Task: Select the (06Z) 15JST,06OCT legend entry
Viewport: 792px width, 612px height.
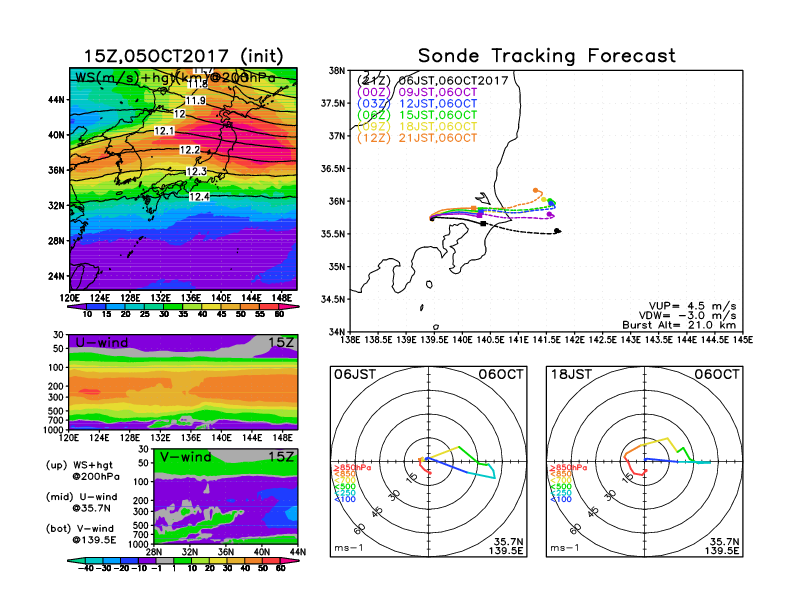Action: coord(419,115)
